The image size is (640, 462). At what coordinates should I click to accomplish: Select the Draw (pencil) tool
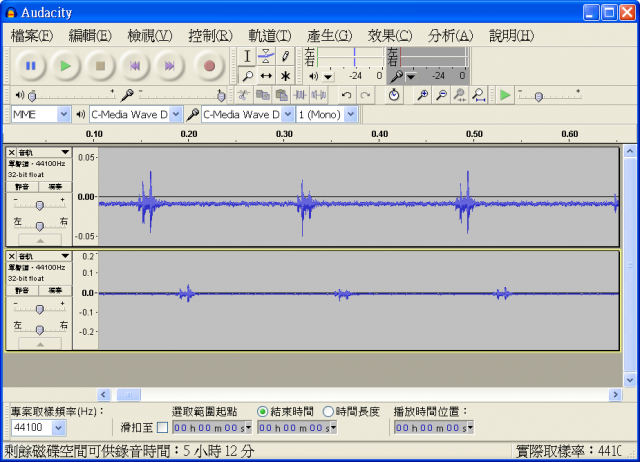(285, 56)
